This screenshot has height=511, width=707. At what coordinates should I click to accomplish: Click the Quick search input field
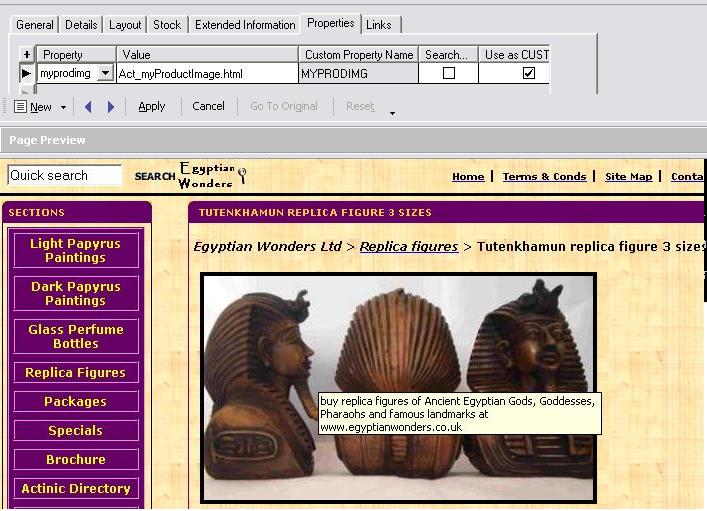[x=64, y=175]
